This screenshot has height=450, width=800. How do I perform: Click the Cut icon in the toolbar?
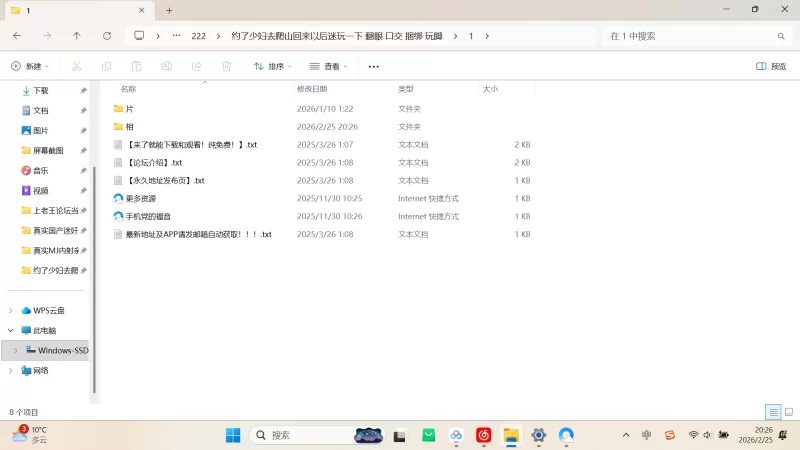(76, 66)
